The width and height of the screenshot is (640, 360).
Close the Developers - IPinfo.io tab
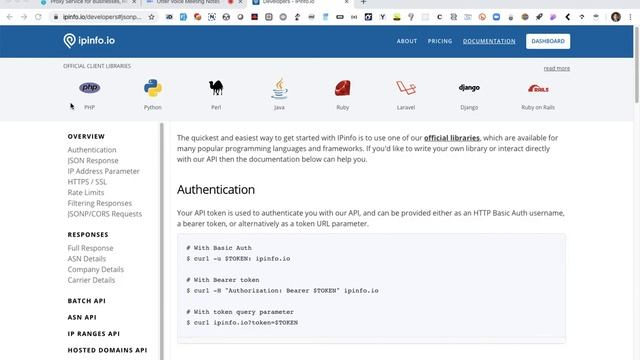click(347, 2)
